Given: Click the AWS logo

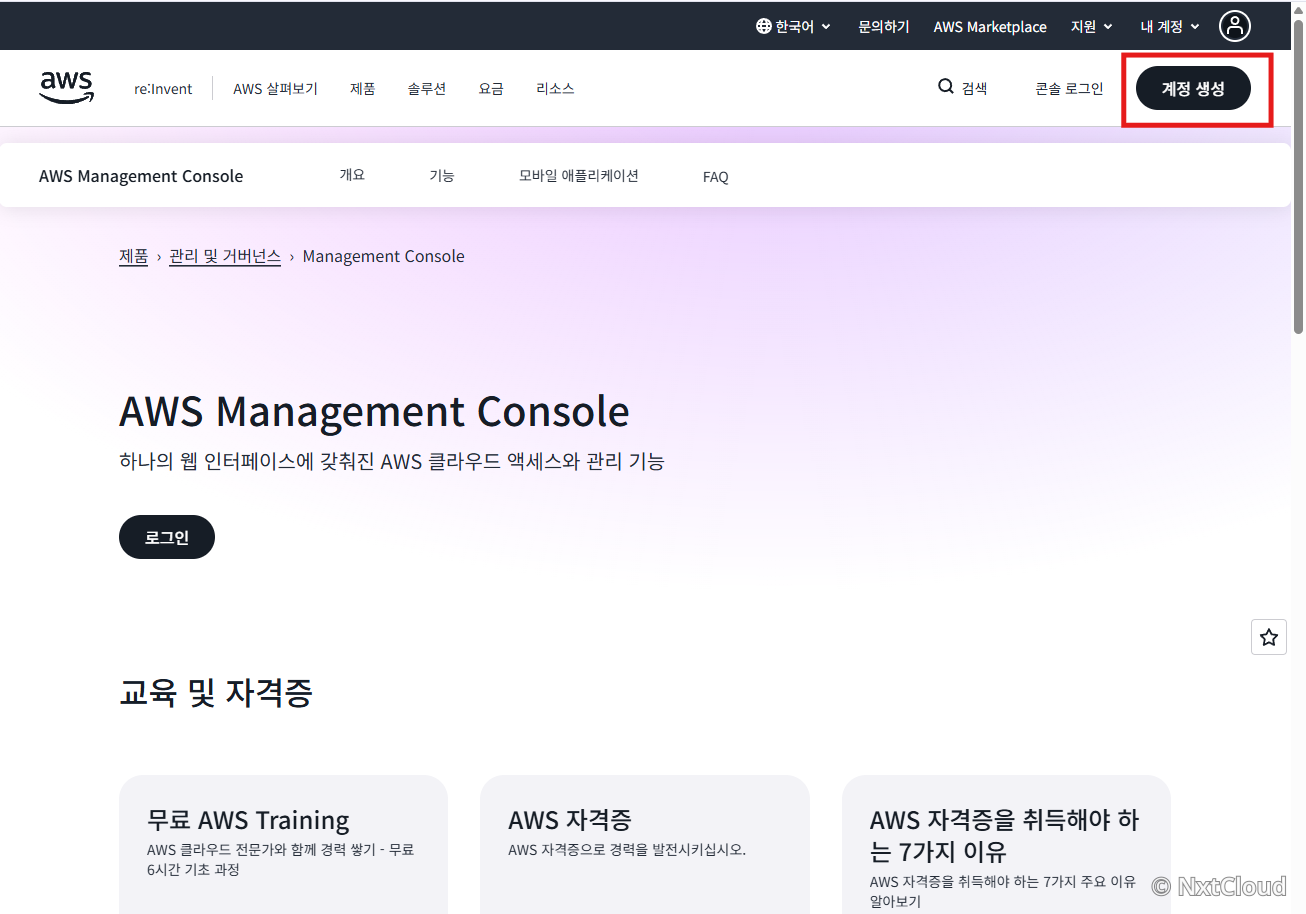Looking at the screenshot, I should click(x=67, y=88).
